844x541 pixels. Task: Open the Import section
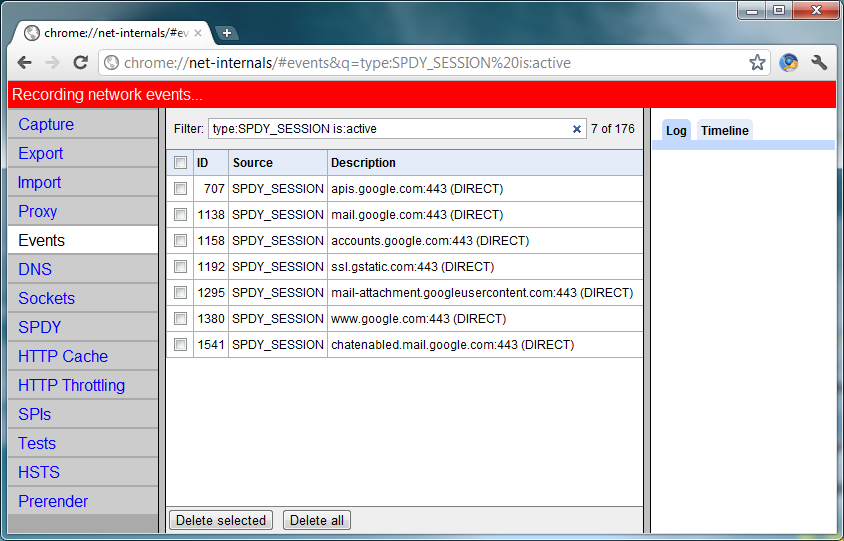point(83,182)
